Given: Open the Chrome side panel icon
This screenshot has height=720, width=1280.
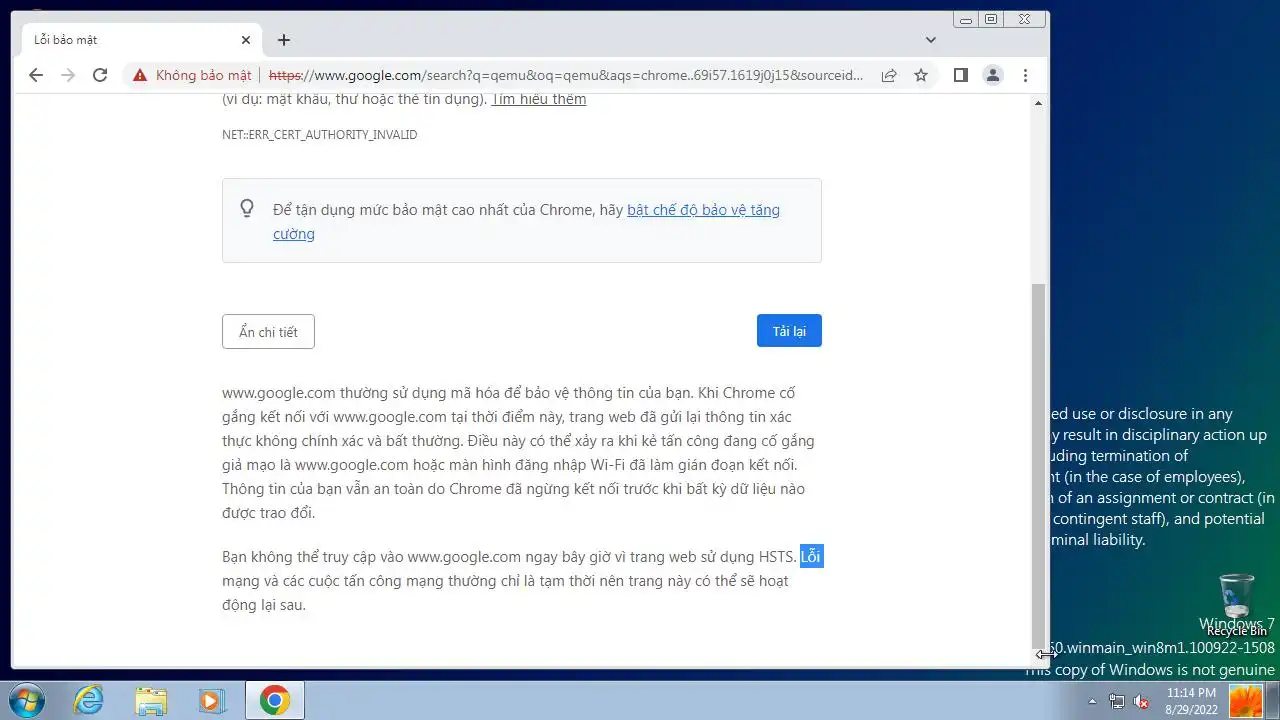Looking at the screenshot, I should [961, 75].
